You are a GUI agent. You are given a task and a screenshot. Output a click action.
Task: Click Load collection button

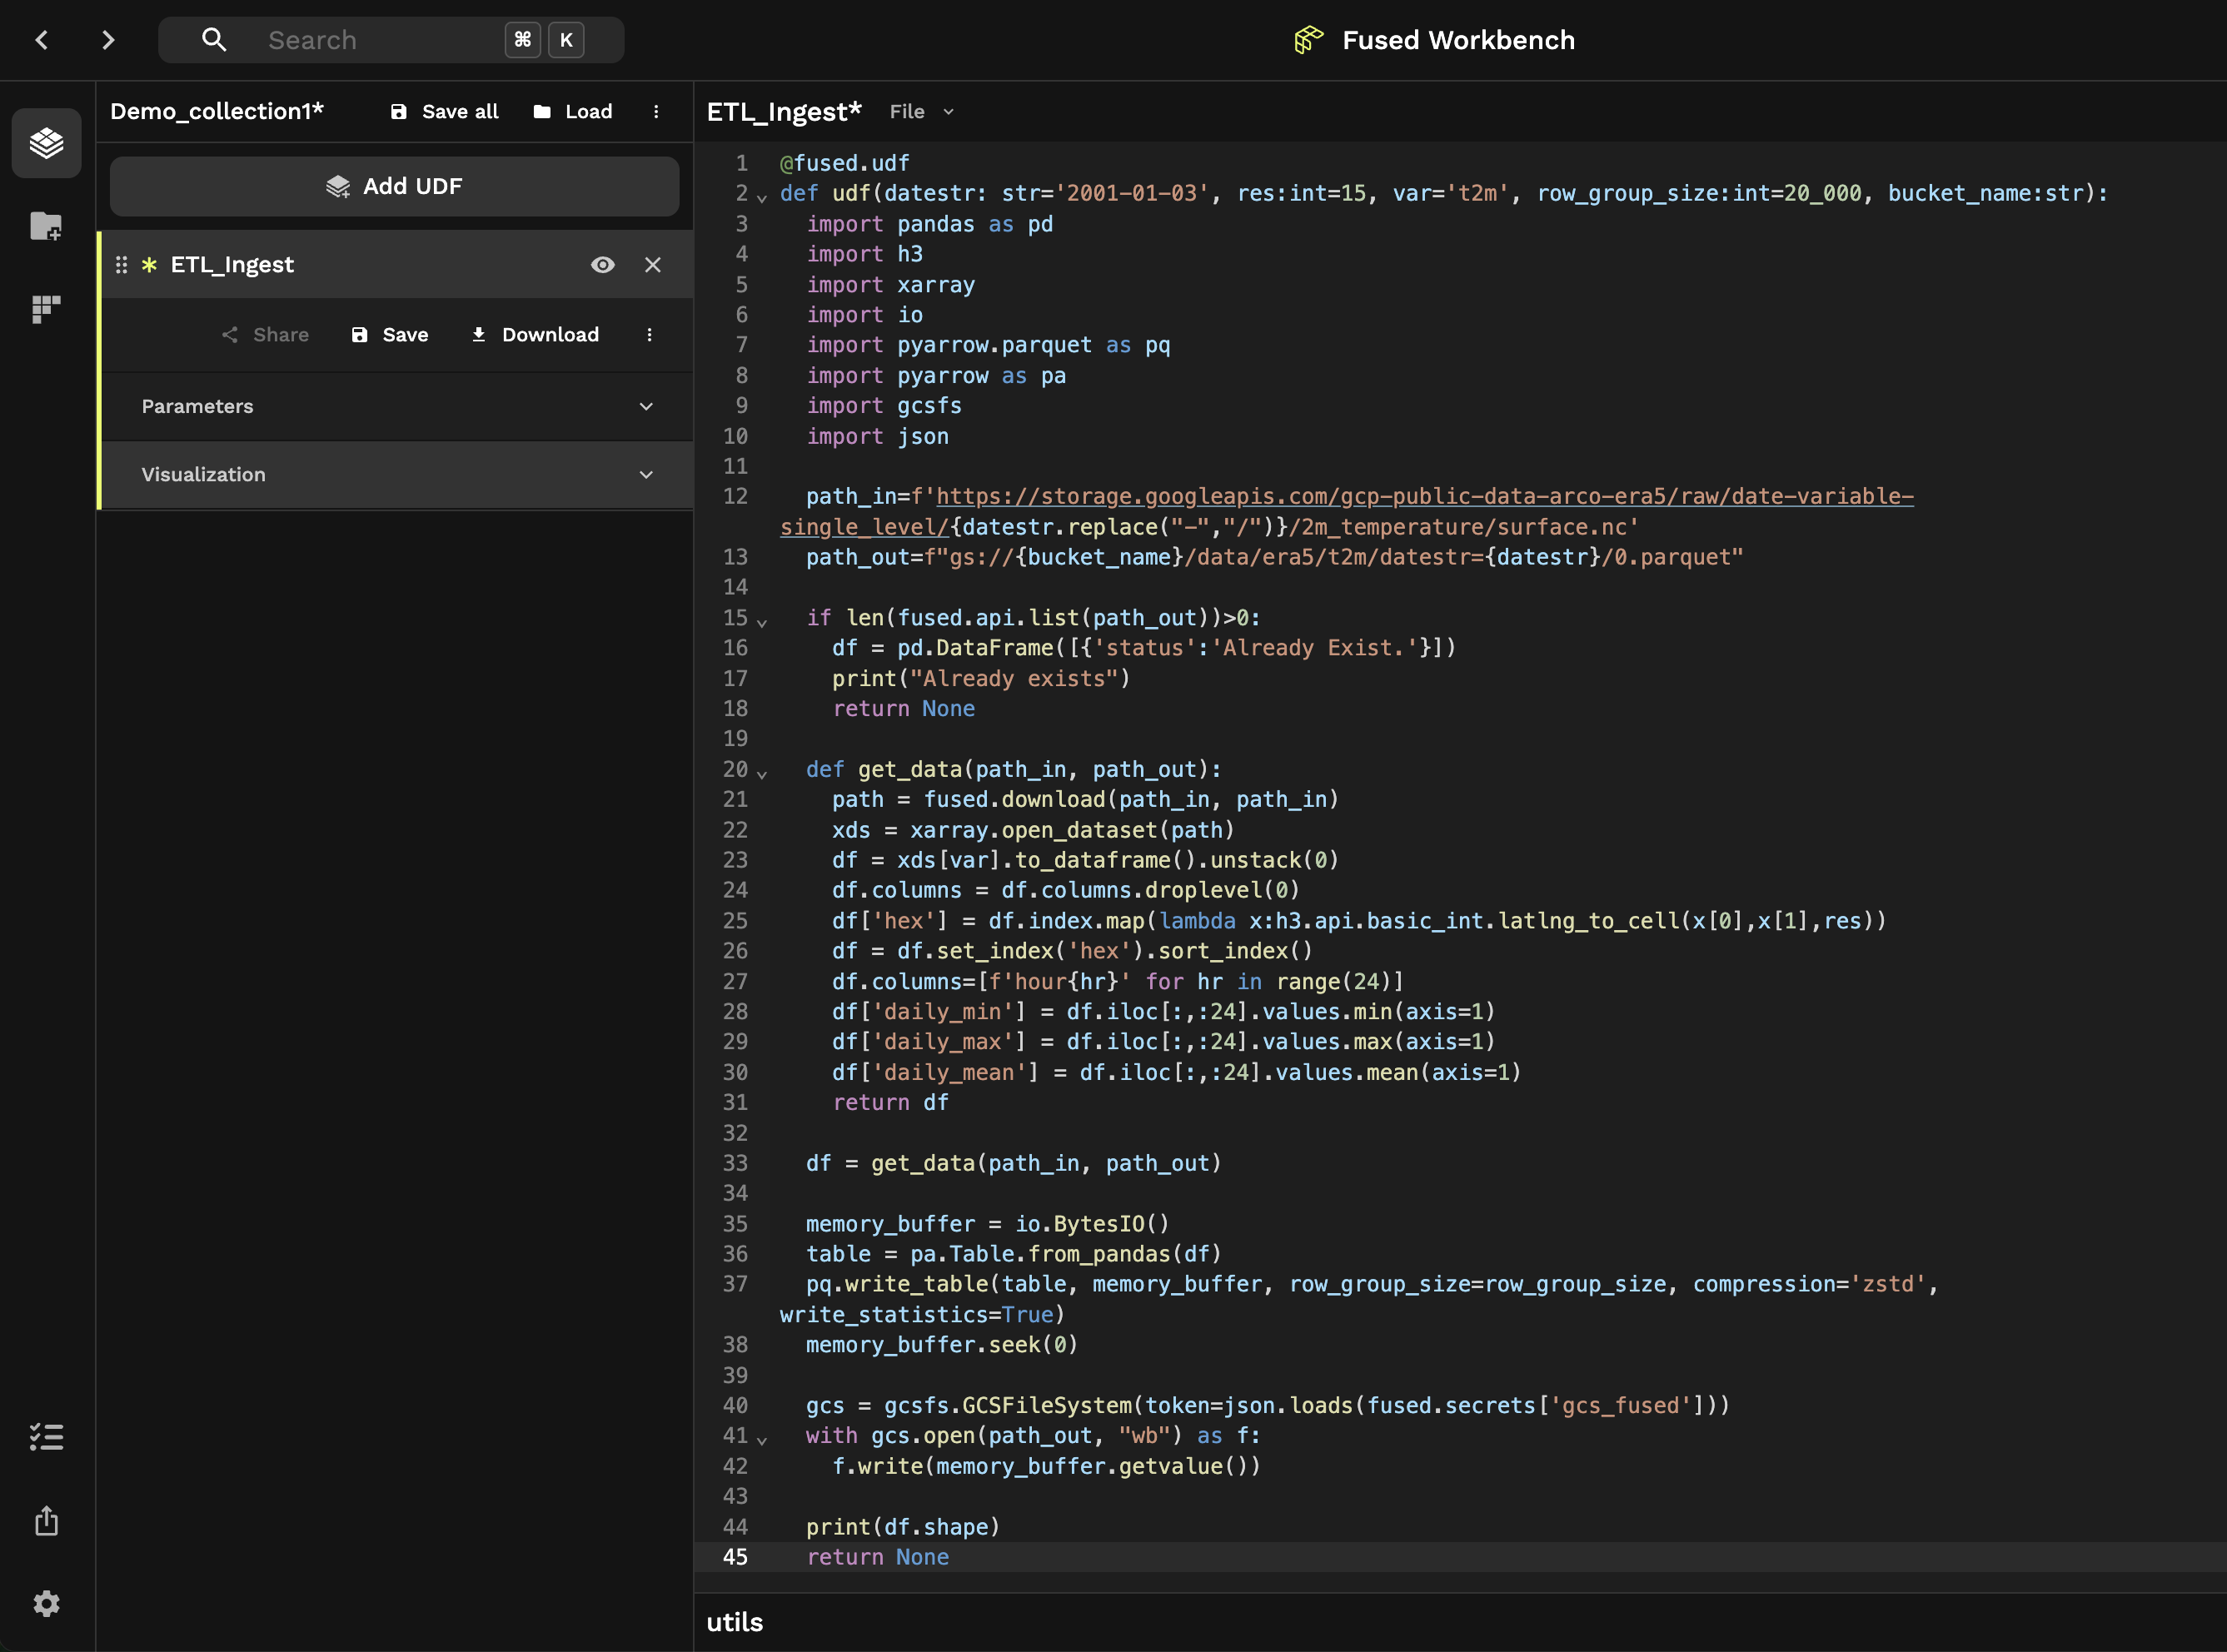(573, 111)
